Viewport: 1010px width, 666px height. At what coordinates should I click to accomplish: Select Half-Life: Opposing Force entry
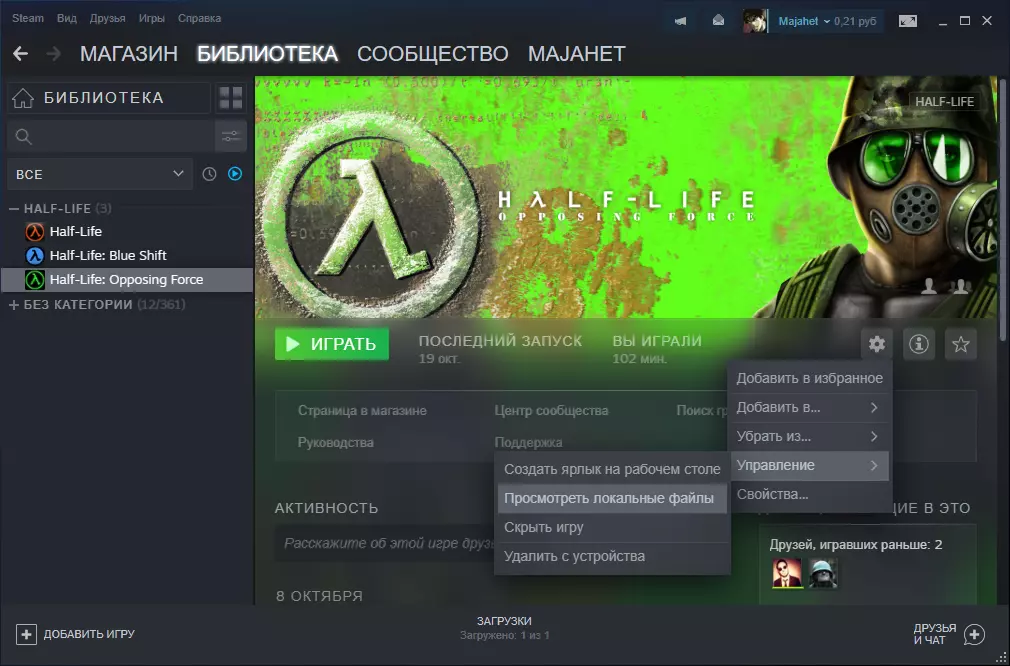point(127,280)
